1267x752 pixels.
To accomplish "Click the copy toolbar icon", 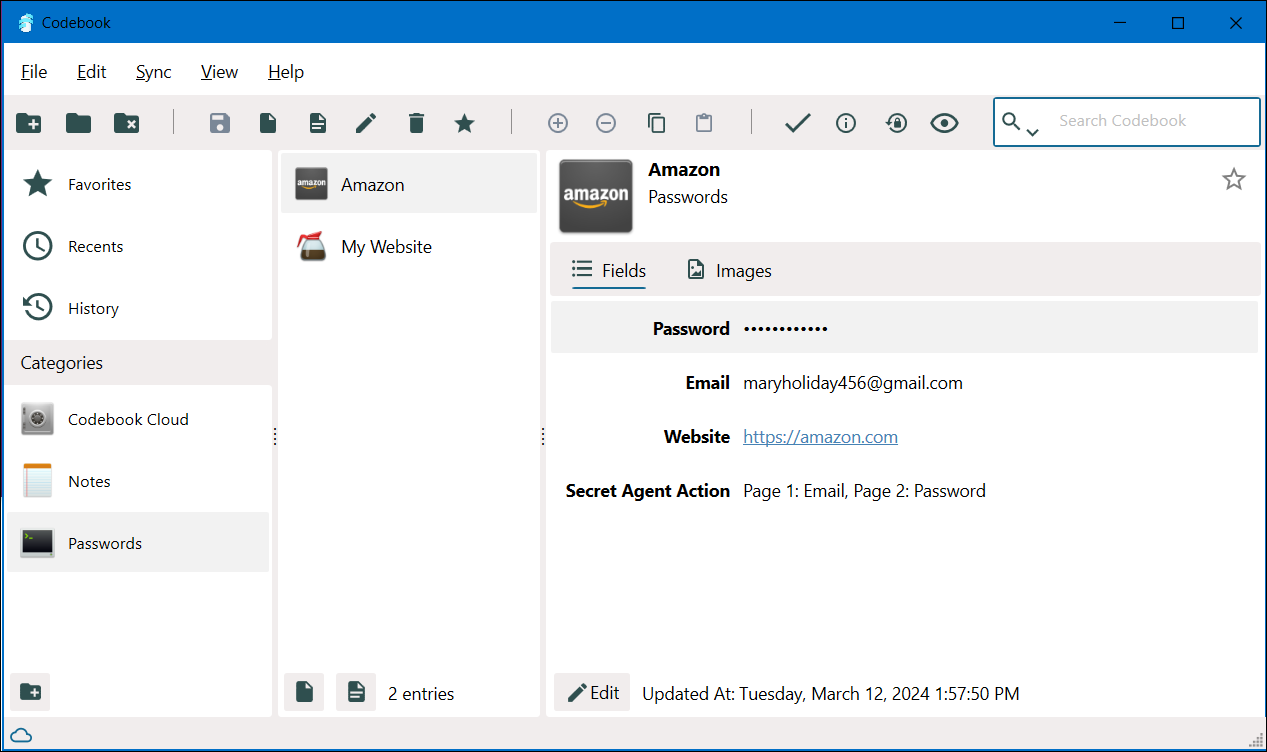I will (656, 123).
